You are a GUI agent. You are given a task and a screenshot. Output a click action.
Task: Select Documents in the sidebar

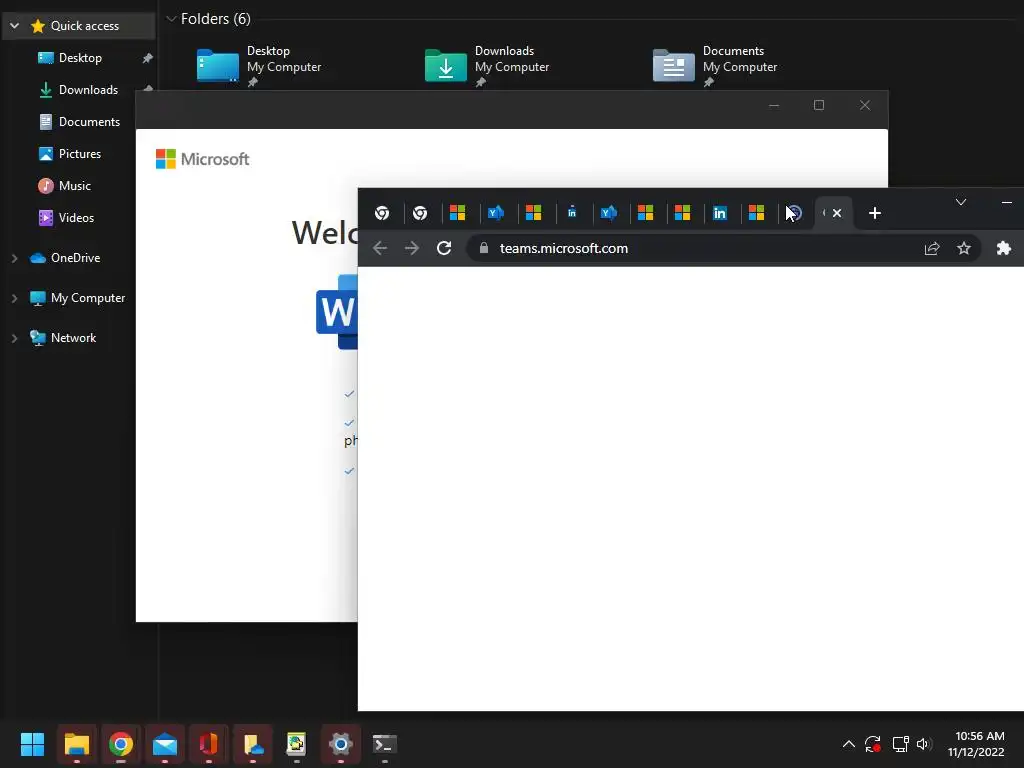(x=89, y=121)
